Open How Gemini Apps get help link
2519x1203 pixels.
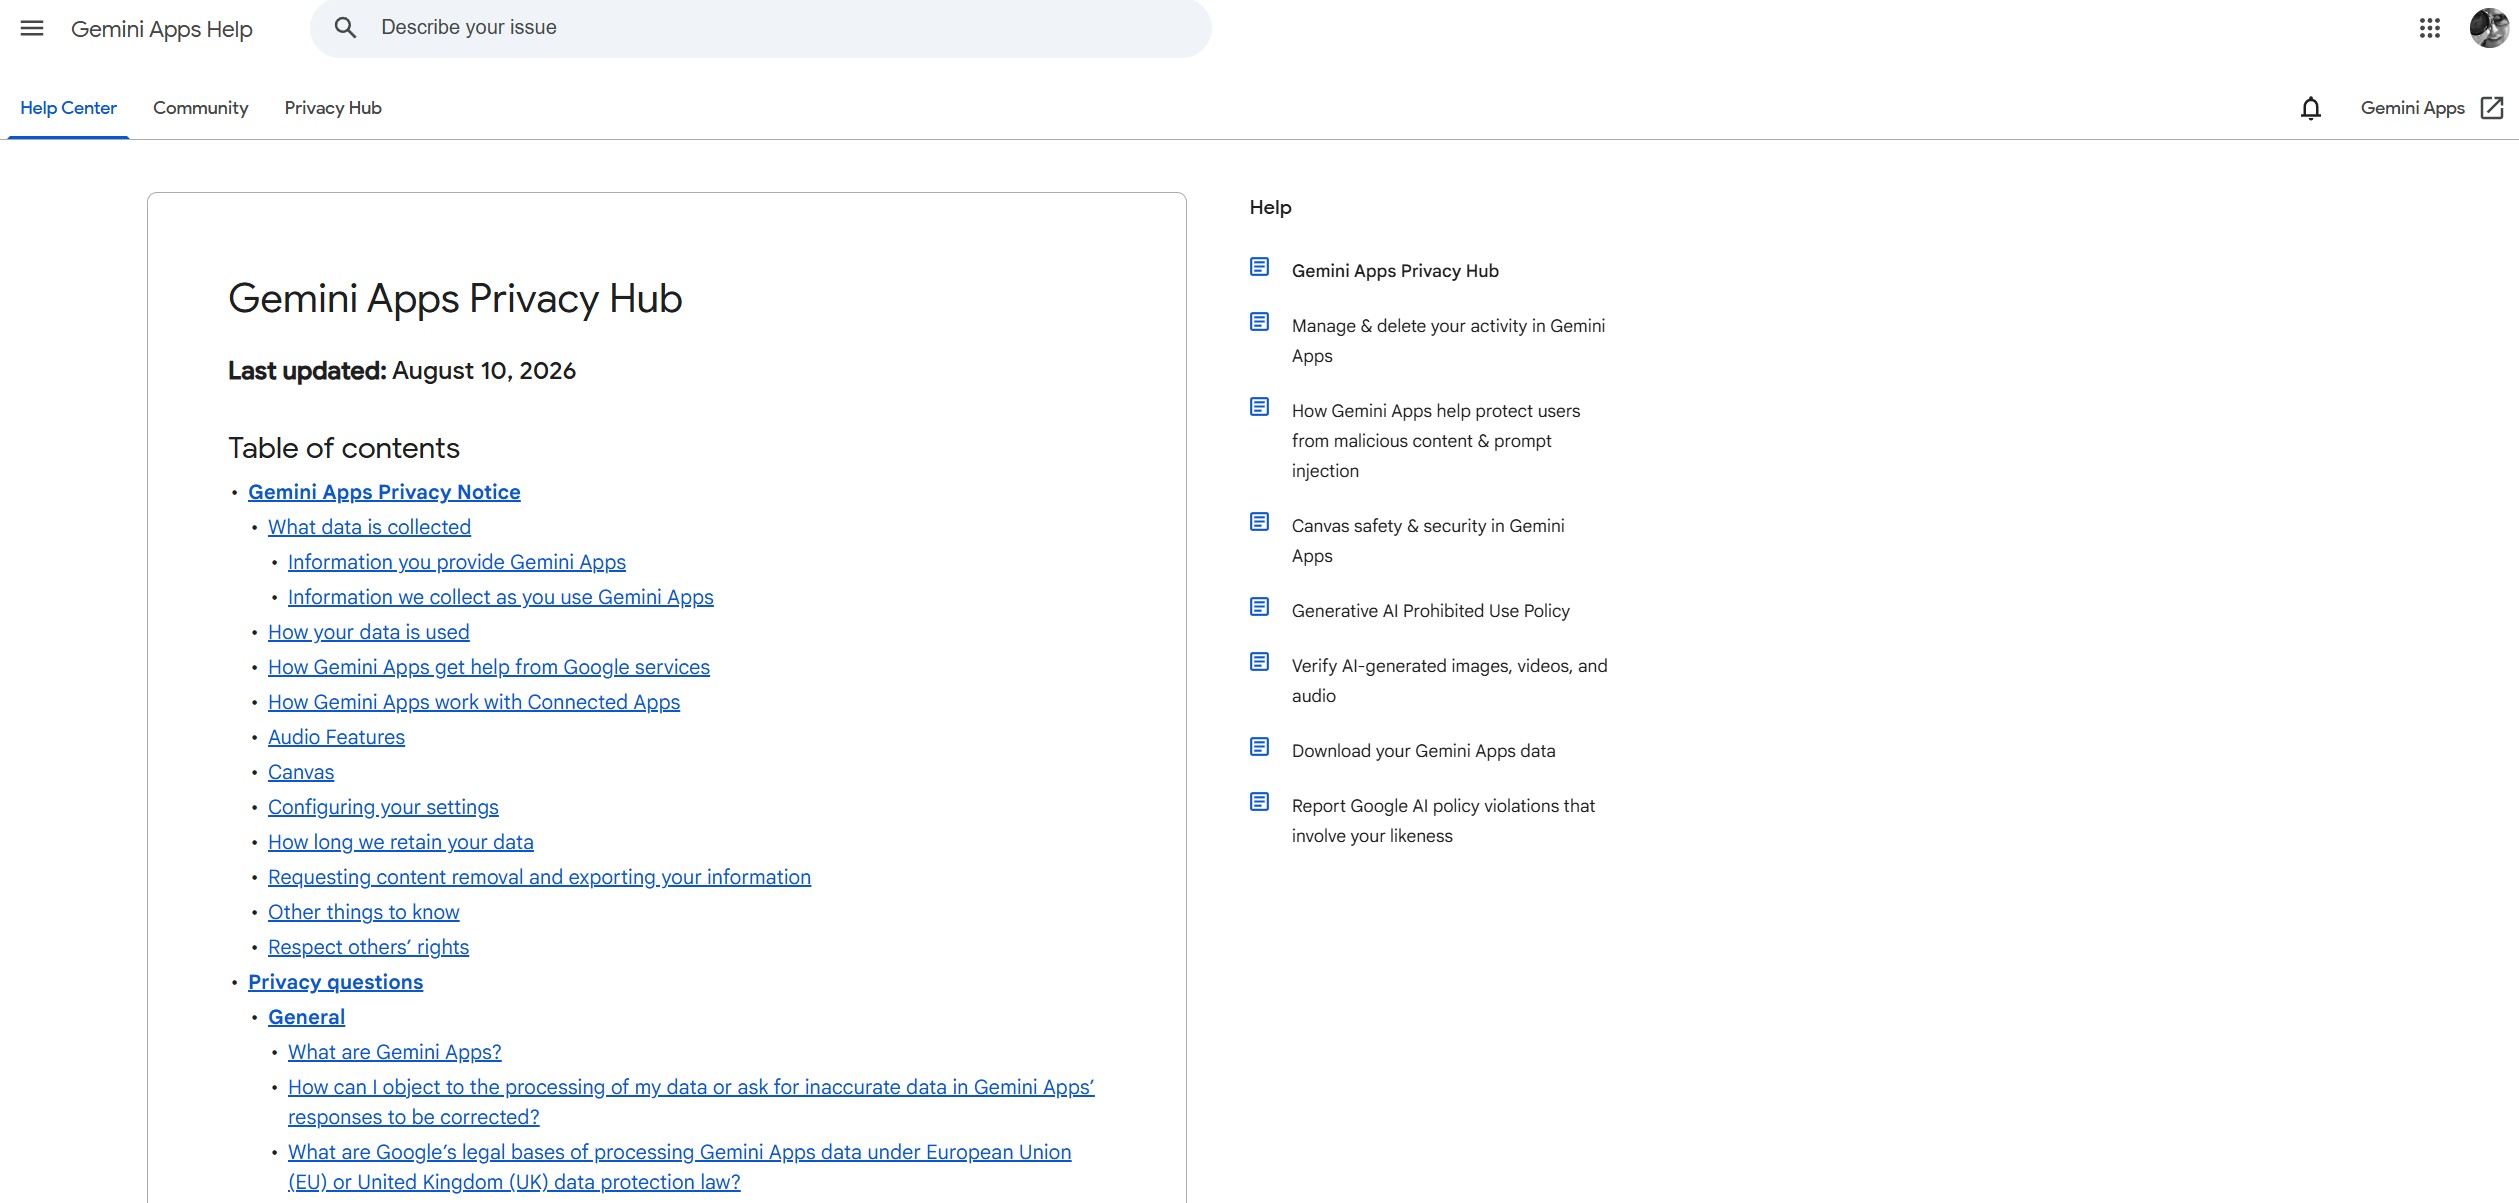(489, 667)
